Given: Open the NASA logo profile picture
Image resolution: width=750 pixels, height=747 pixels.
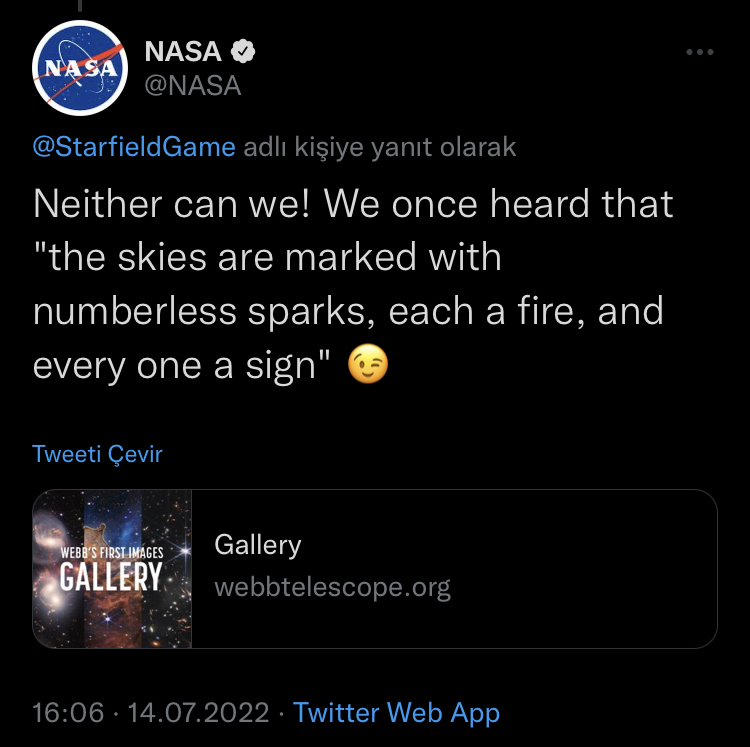Looking at the screenshot, I should [80, 67].
